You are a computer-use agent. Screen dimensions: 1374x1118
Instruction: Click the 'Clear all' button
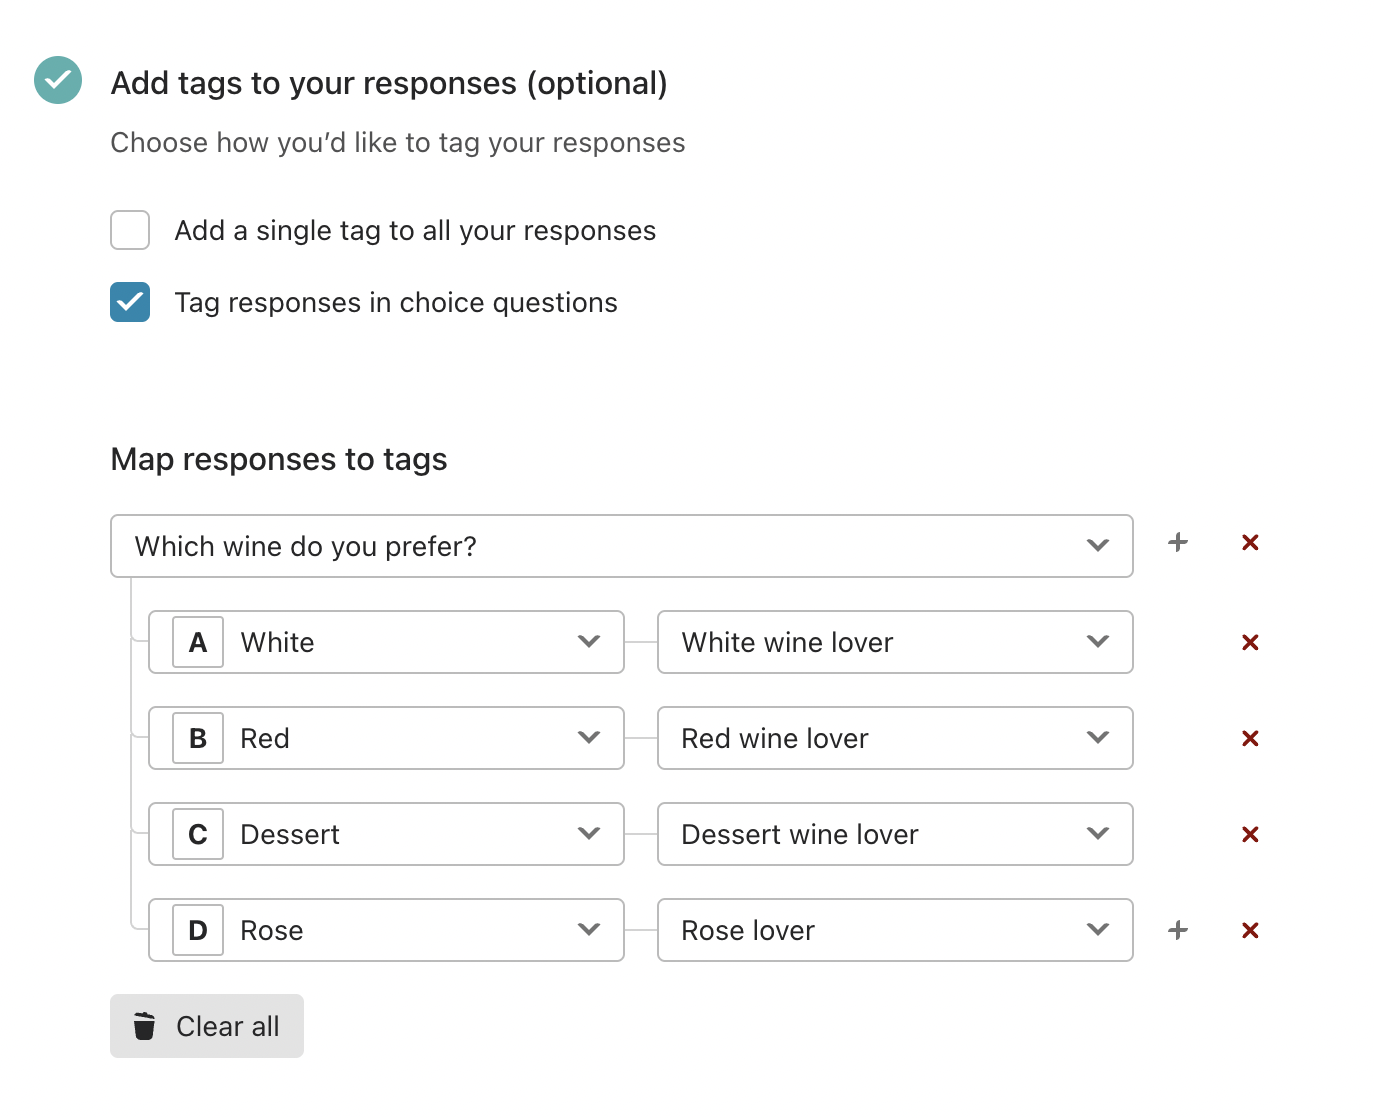[x=207, y=1026]
